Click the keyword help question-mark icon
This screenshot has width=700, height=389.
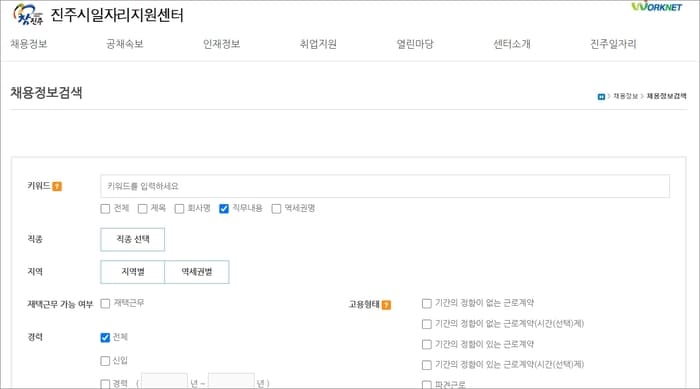pyautogui.click(x=57, y=186)
